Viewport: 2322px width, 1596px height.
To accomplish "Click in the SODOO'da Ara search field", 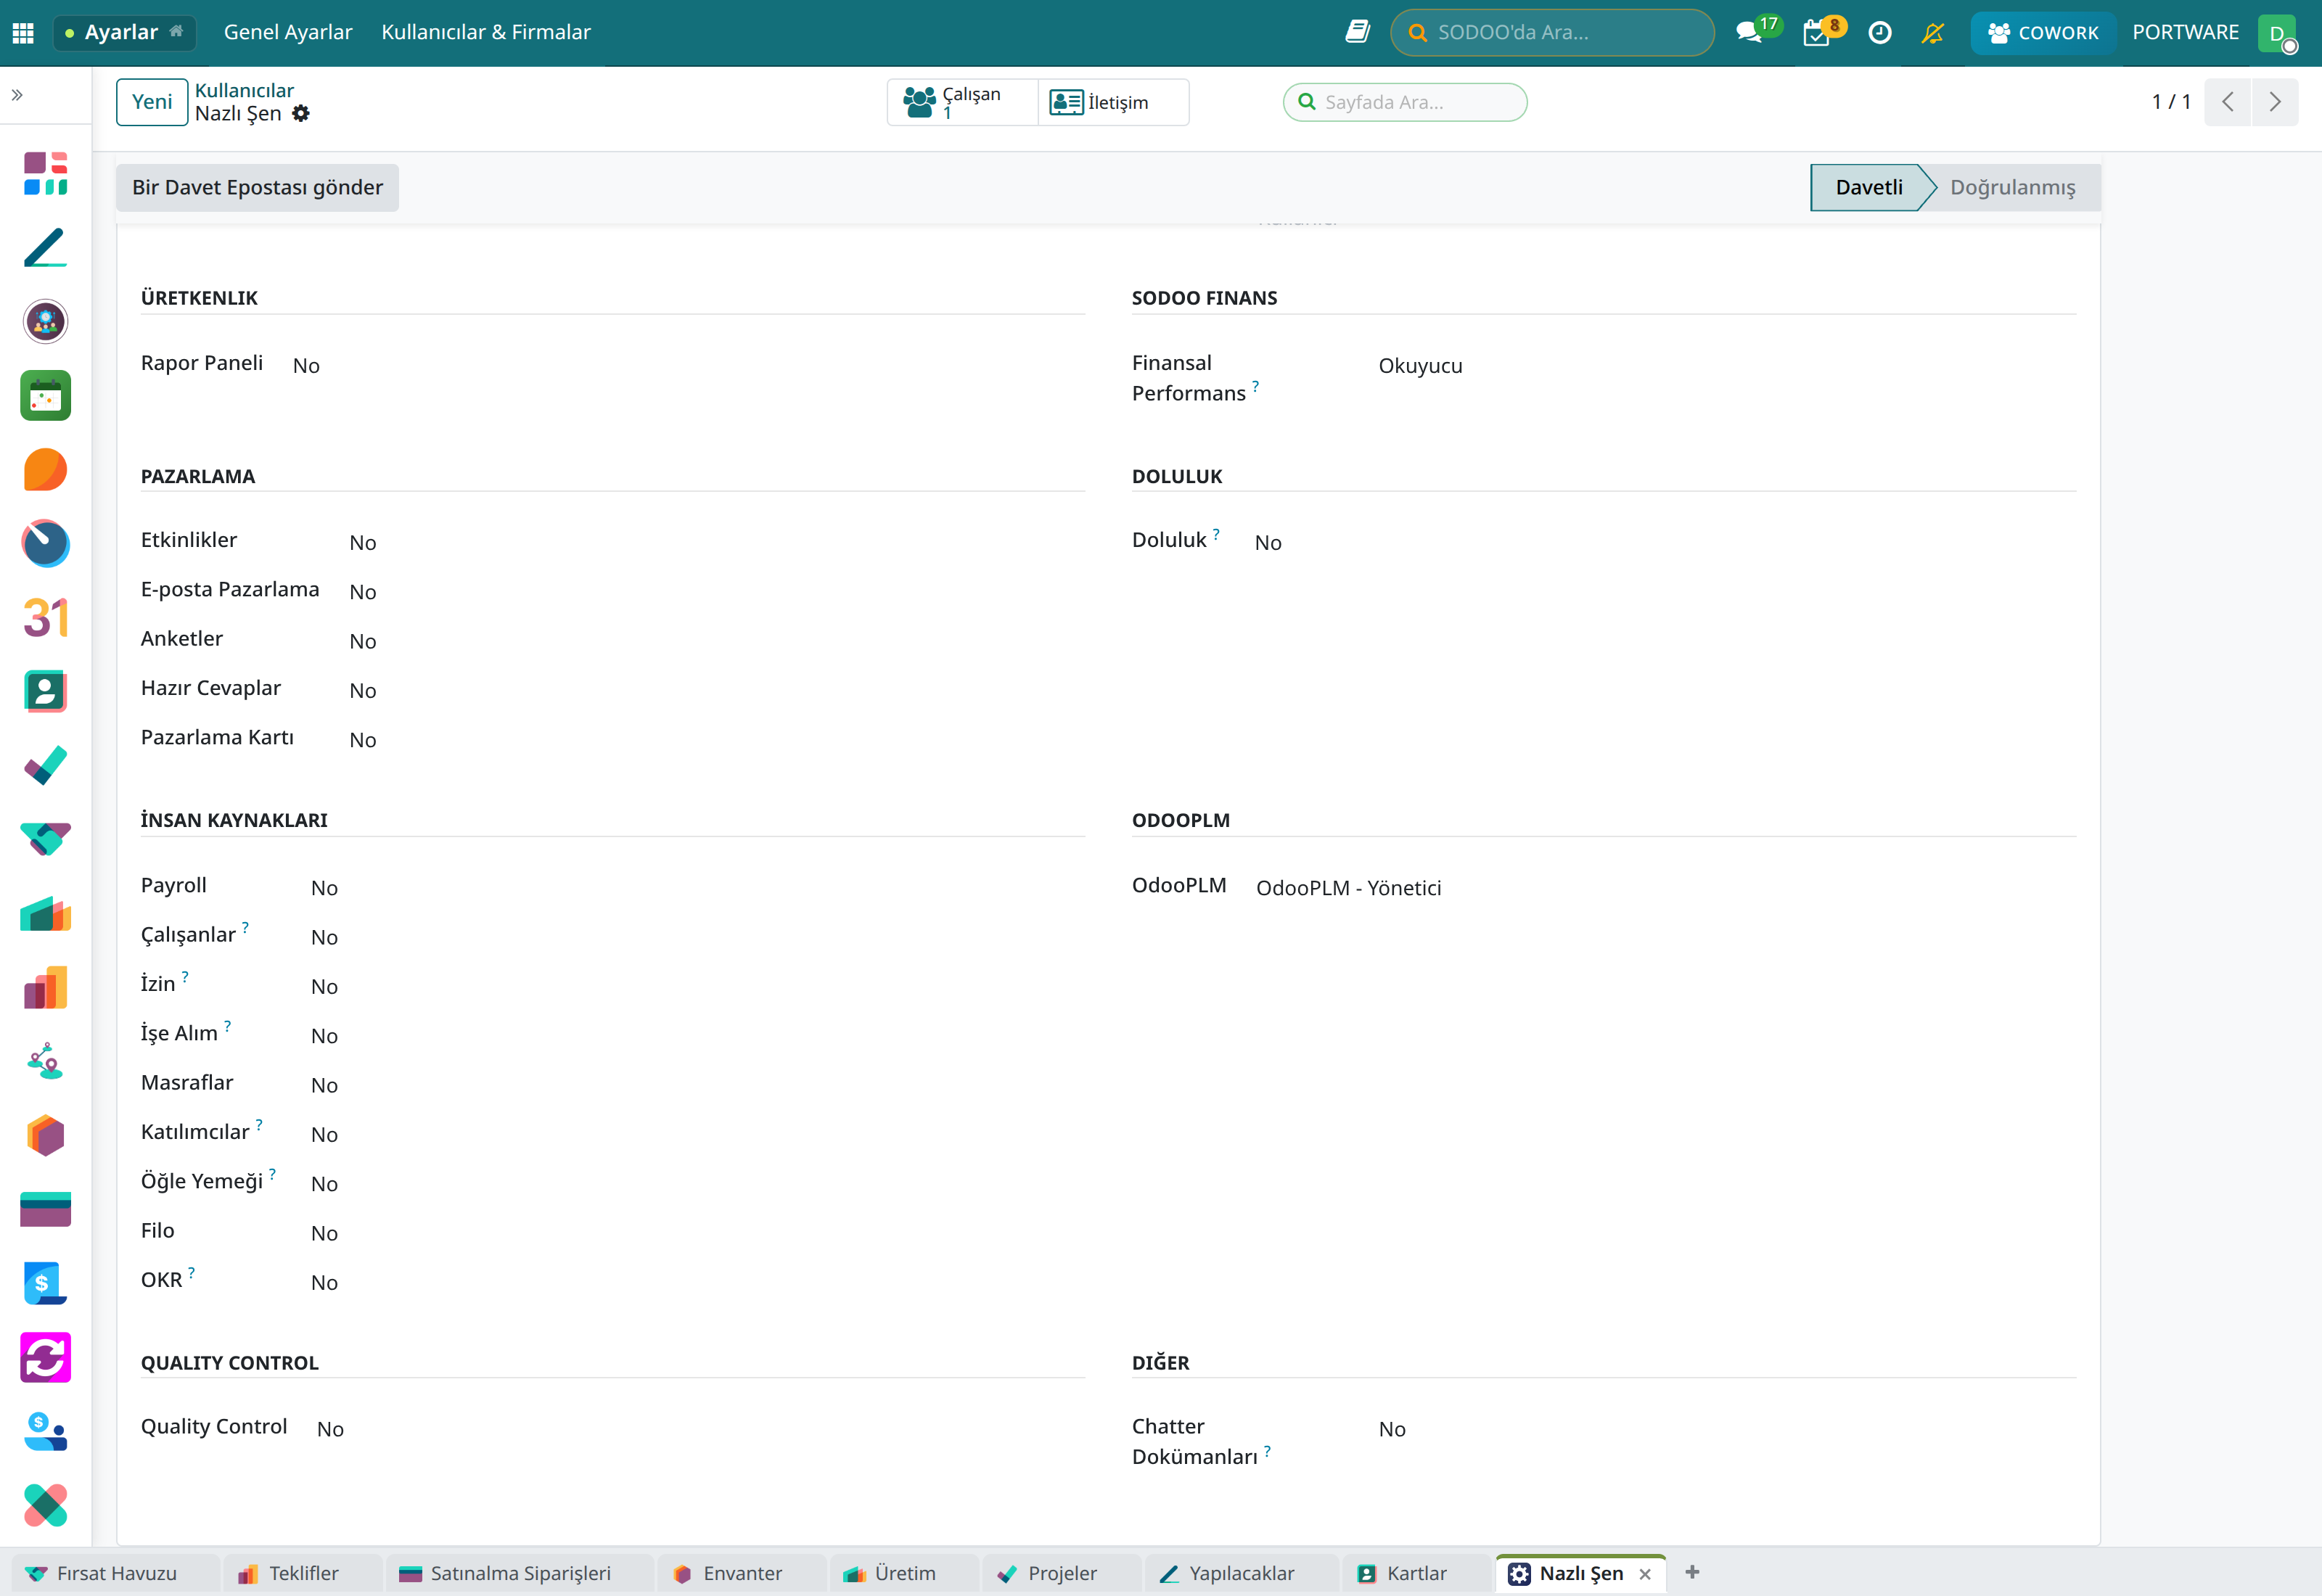I will click(x=1552, y=32).
